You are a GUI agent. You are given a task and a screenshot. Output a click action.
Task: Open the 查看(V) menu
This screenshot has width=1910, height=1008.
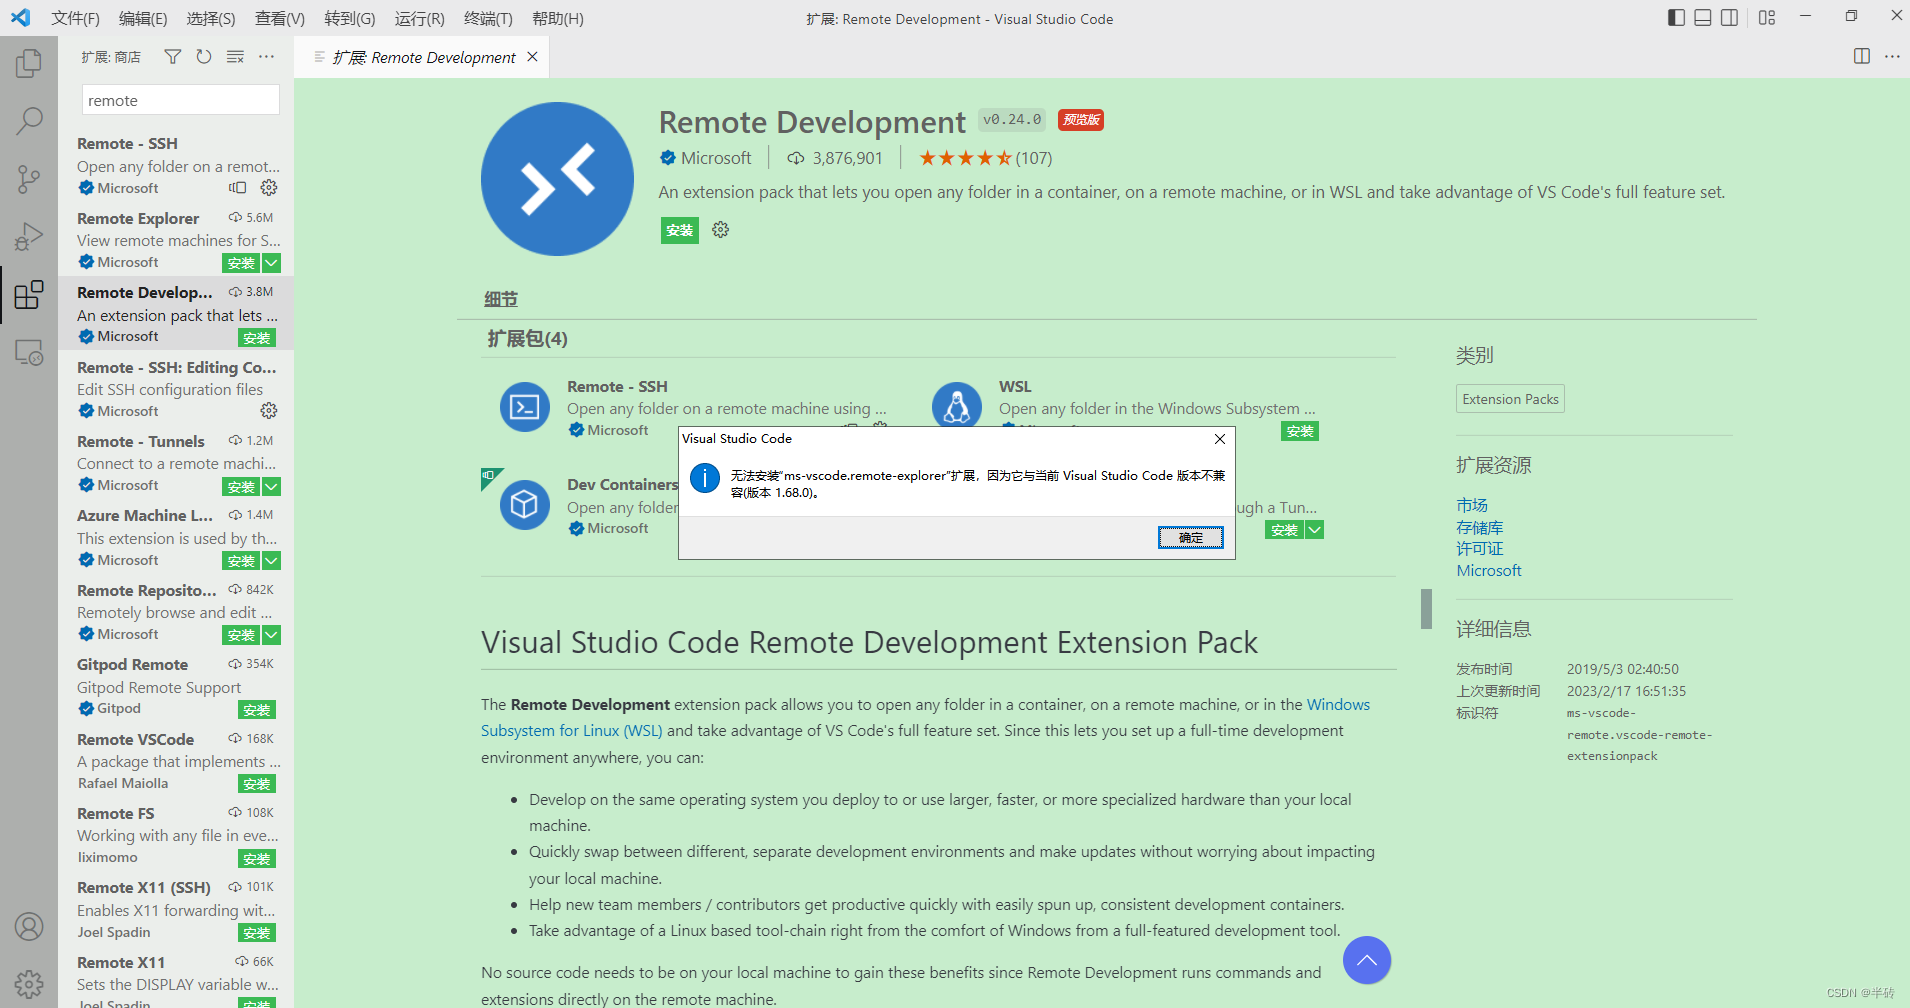[280, 19]
